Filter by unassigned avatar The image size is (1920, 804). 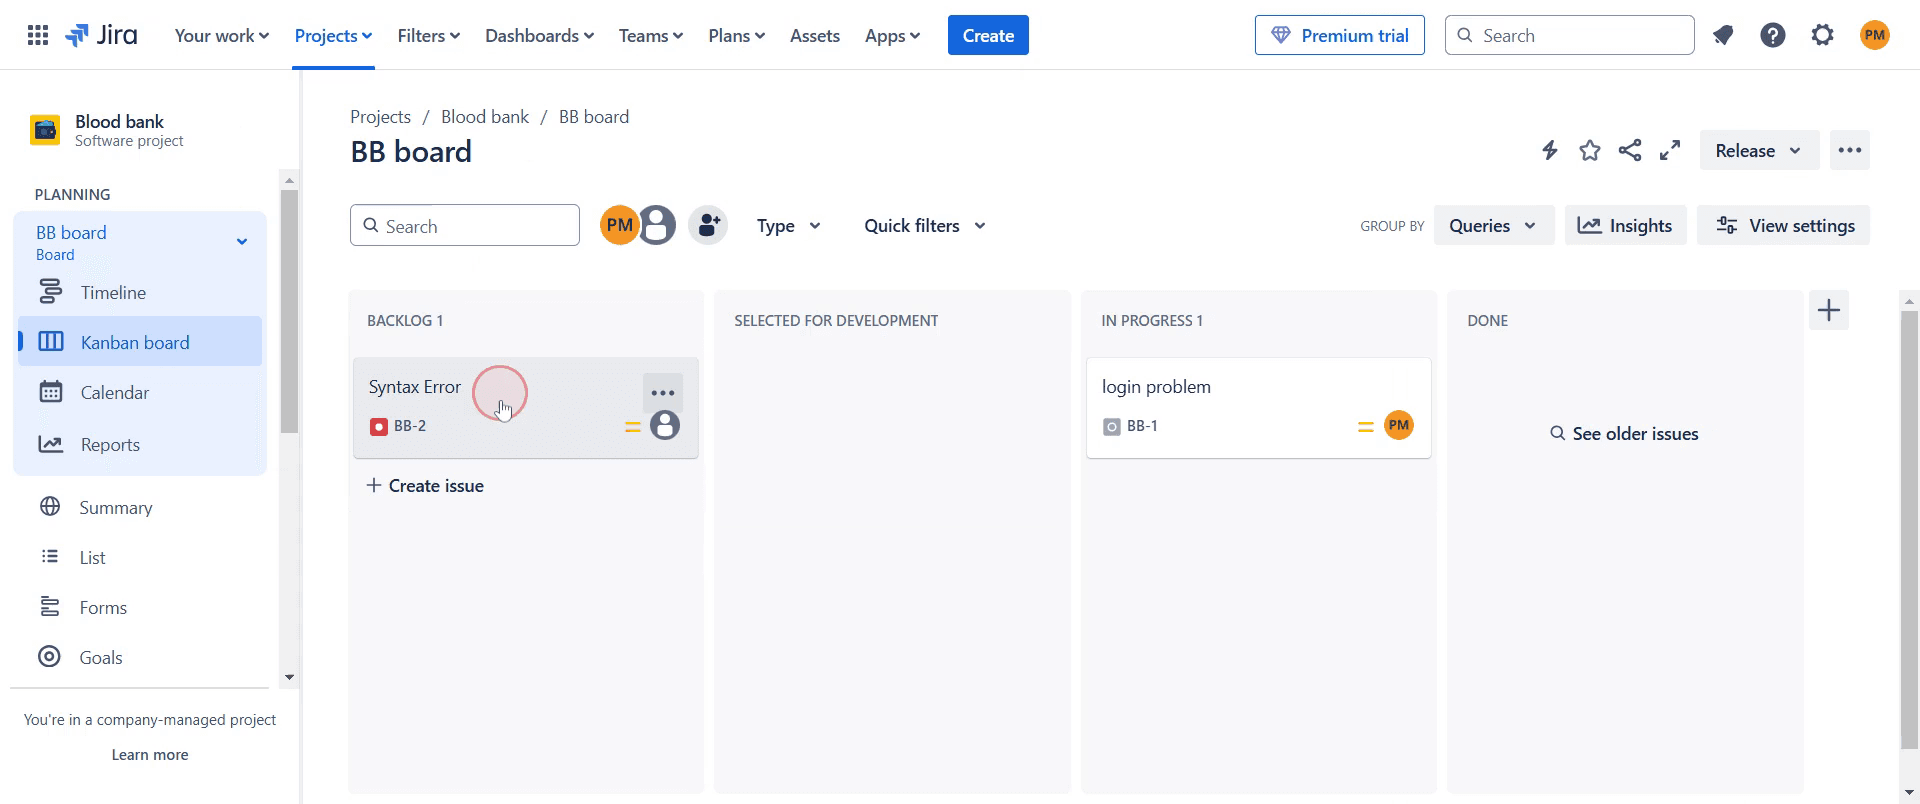tap(657, 226)
